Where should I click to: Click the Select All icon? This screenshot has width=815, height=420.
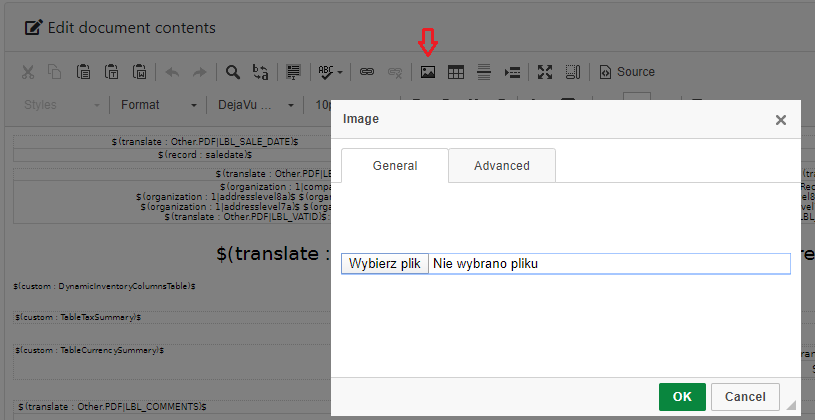tap(294, 72)
